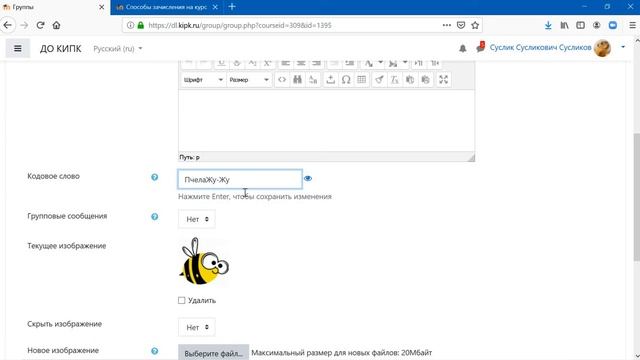Bookmark this page with star icon
Viewport: 640px width, 360px height.
(x=475, y=25)
